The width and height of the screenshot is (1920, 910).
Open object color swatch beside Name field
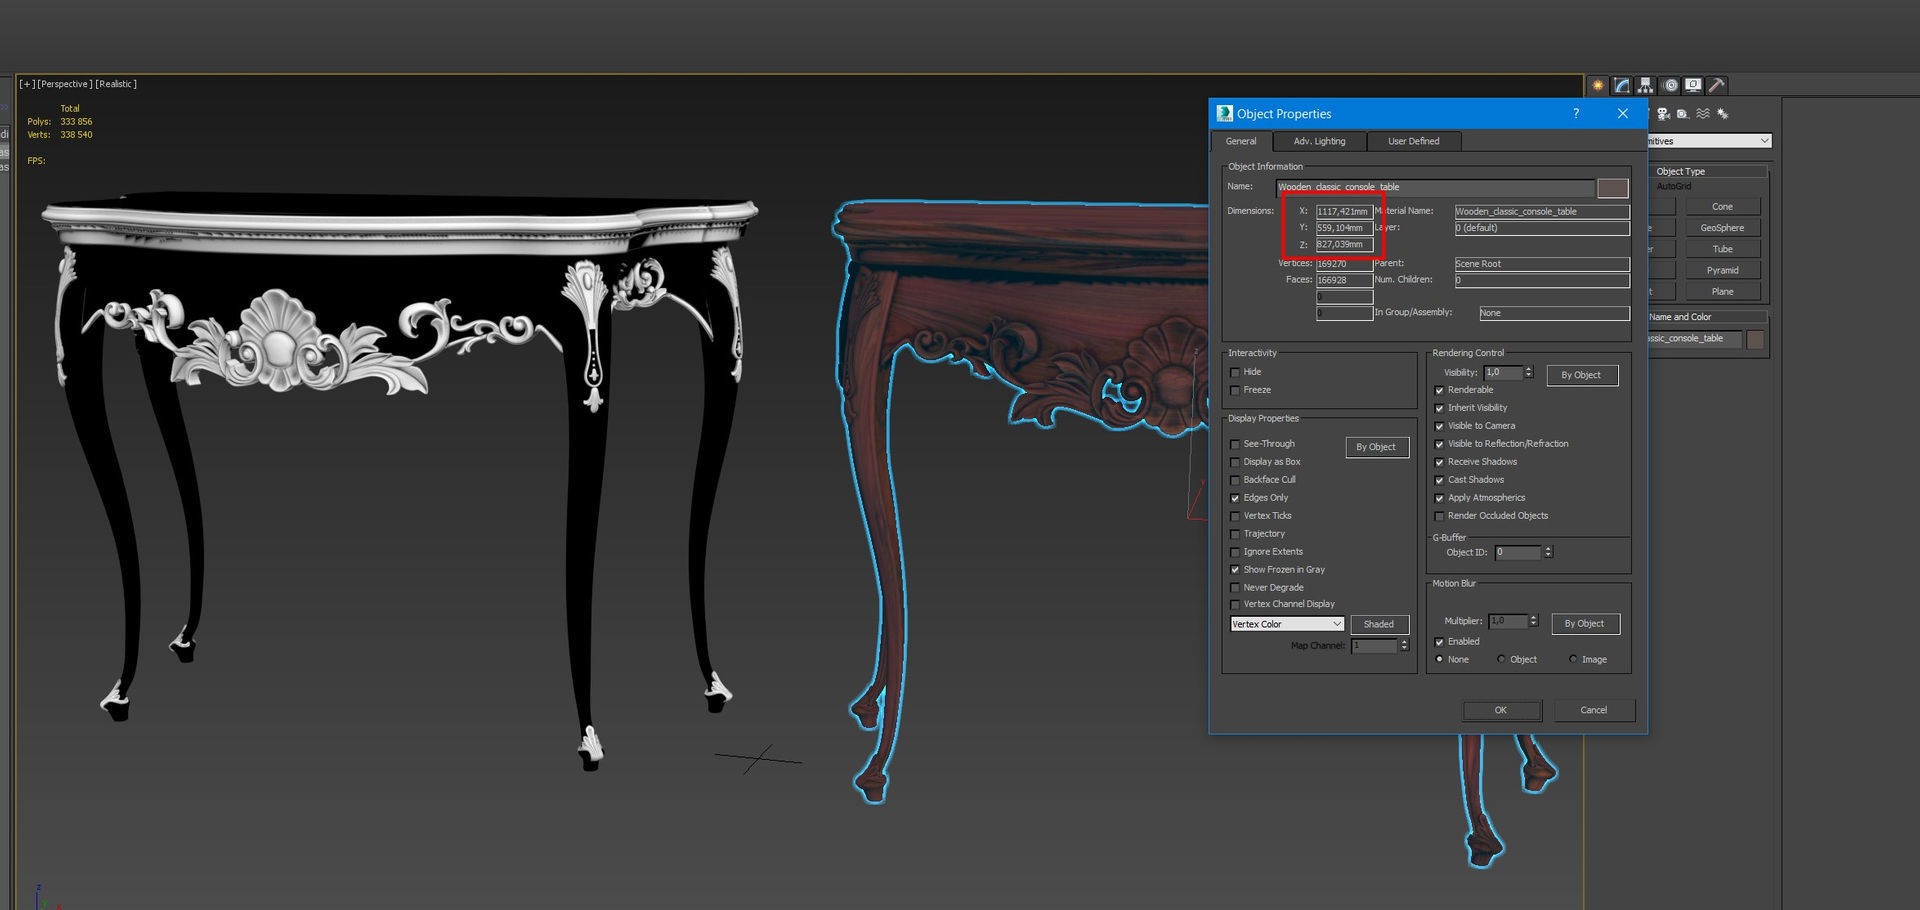(1612, 188)
